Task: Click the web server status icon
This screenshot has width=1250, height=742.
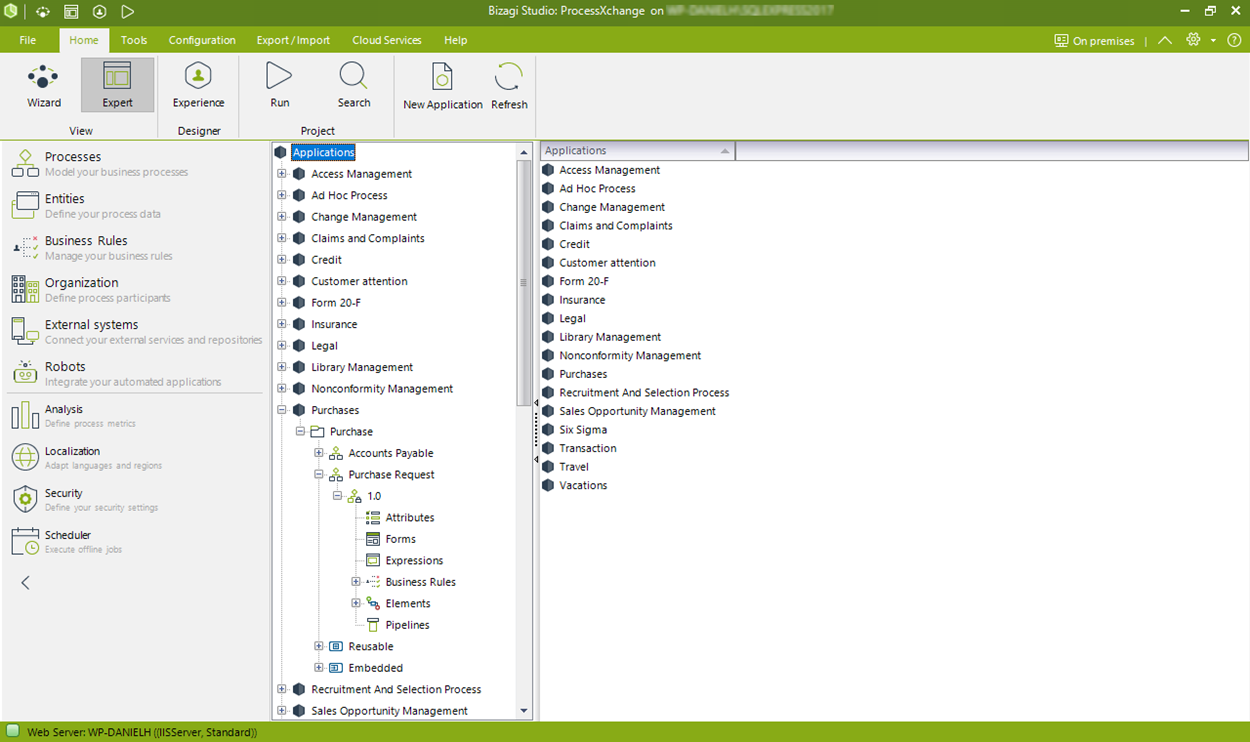Action: pos(13,731)
